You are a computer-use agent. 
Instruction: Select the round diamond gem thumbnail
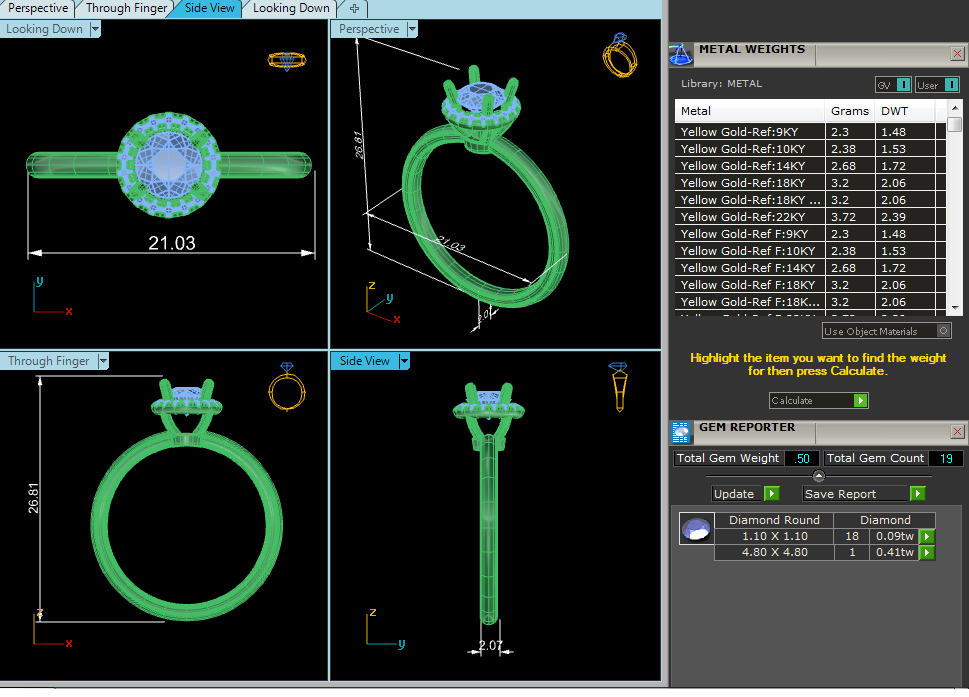pyautogui.click(x=696, y=529)
